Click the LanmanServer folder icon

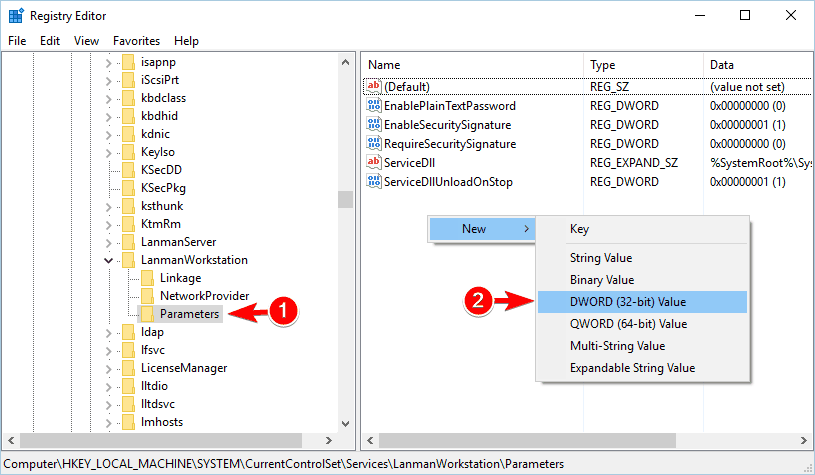tap(128, 242)
